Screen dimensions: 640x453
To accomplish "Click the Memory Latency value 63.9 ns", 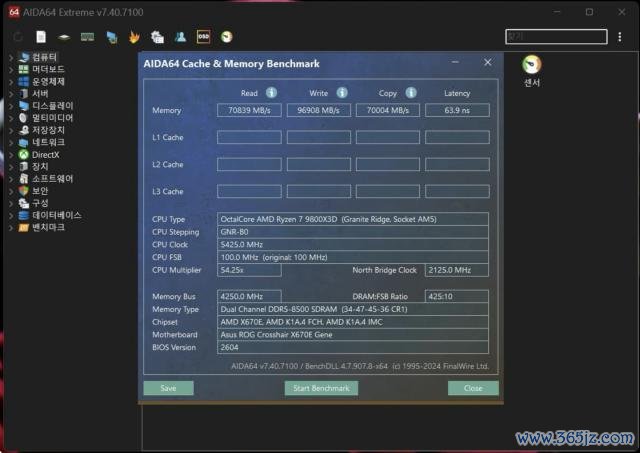I will 457,110.
